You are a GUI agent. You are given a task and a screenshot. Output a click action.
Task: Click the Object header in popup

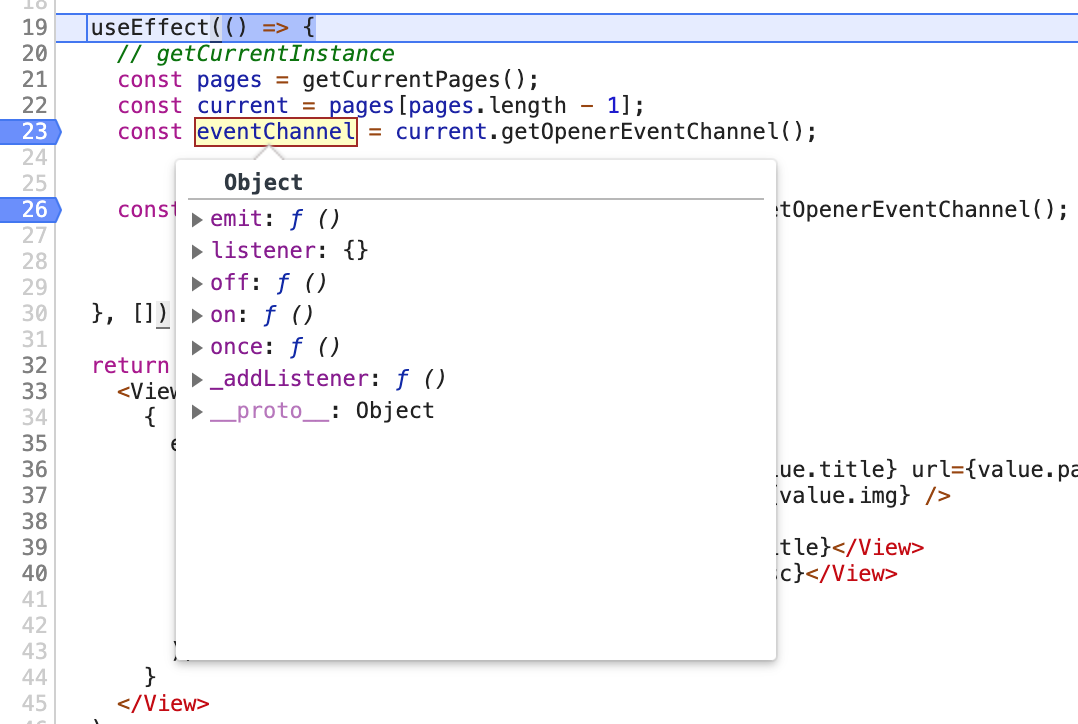263,183
